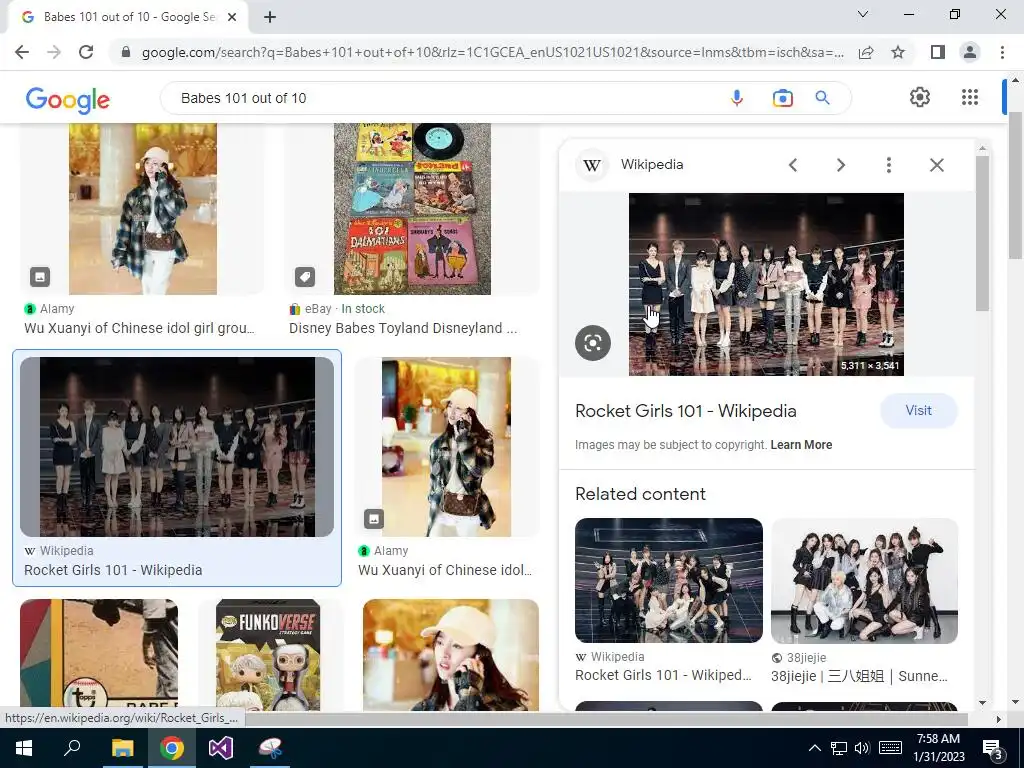Open Rocket Girls 101 - Wikipedia title
This screenshot has height=768, width=1024.
click(x=686, y=411)
